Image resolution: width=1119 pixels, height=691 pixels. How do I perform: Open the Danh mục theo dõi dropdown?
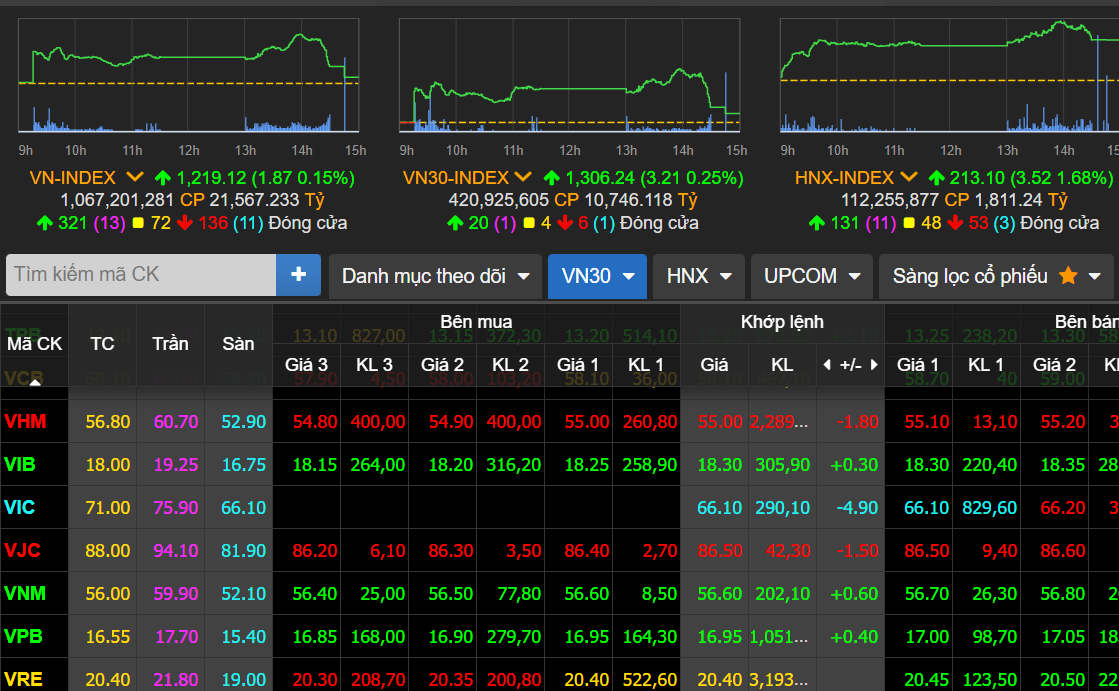[435, 276]
